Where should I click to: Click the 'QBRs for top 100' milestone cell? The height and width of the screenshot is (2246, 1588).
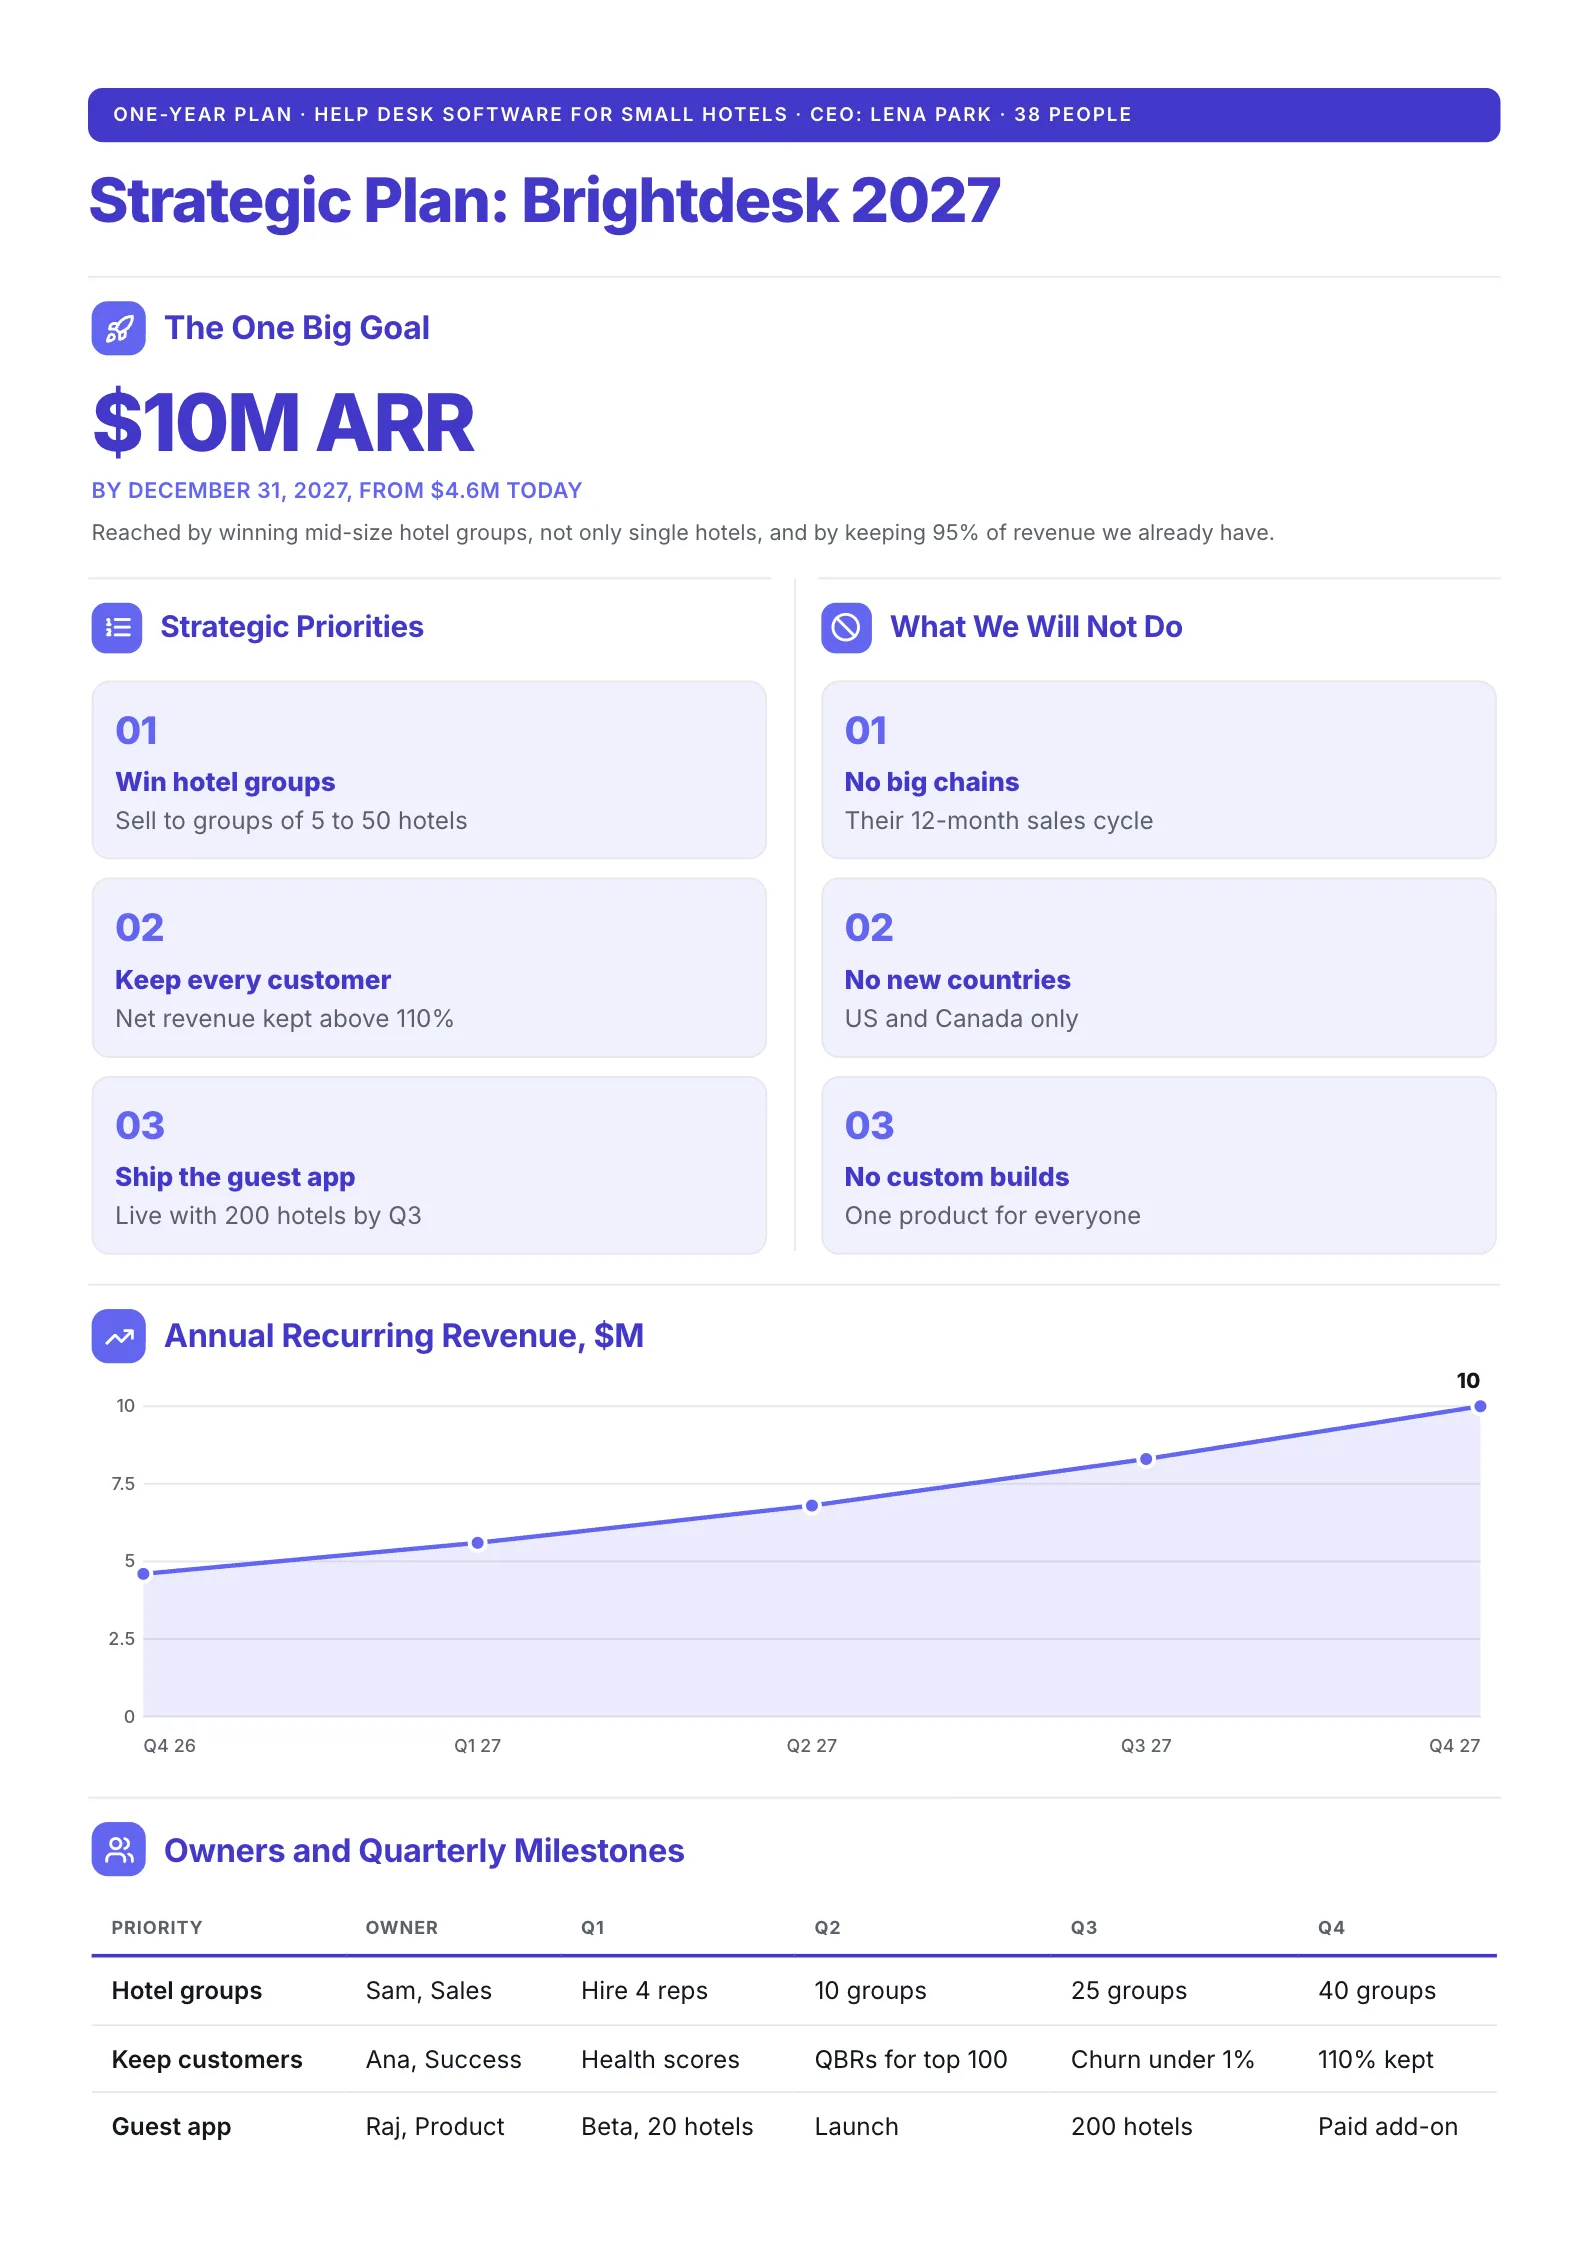(x=911, y=2060)
